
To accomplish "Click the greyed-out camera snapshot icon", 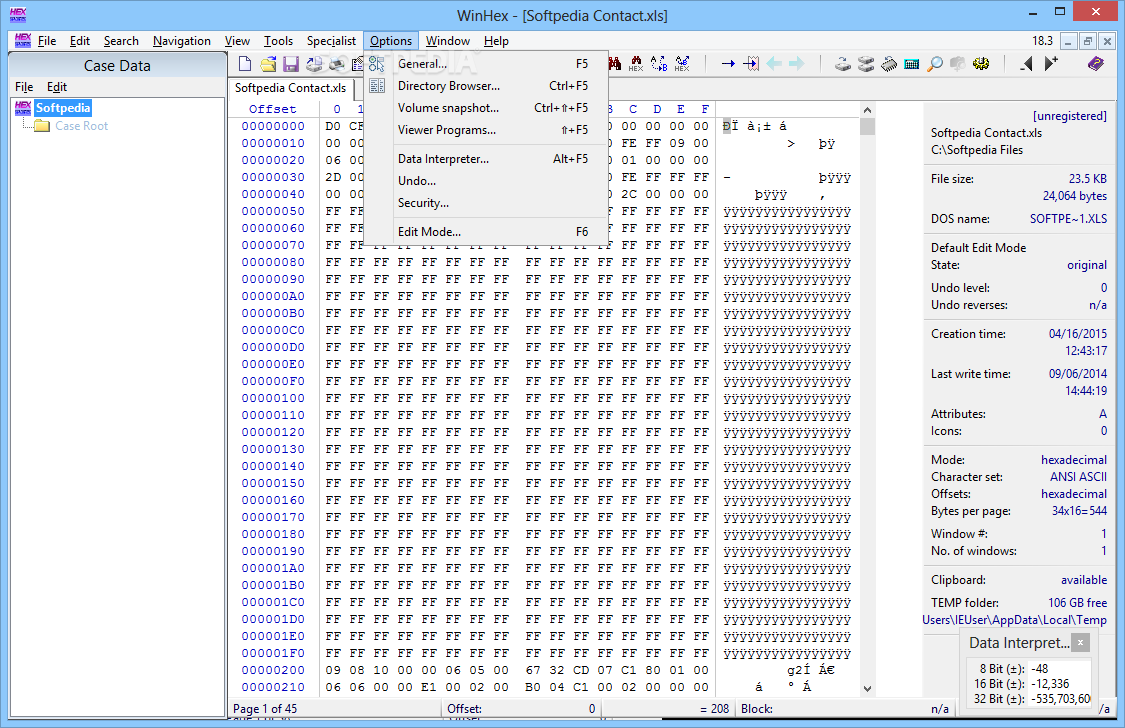I will [958, 64].
